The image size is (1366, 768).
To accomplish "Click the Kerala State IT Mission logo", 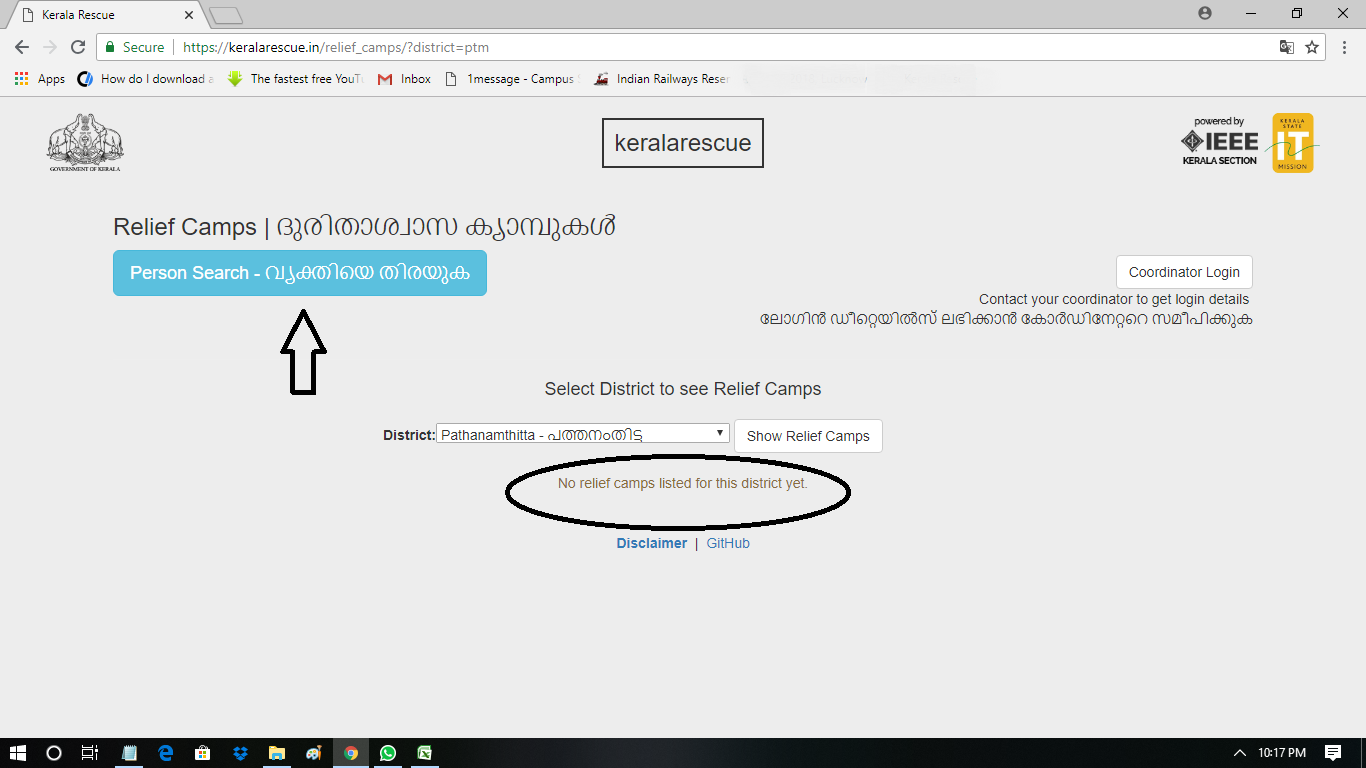I will [1293, 143].
